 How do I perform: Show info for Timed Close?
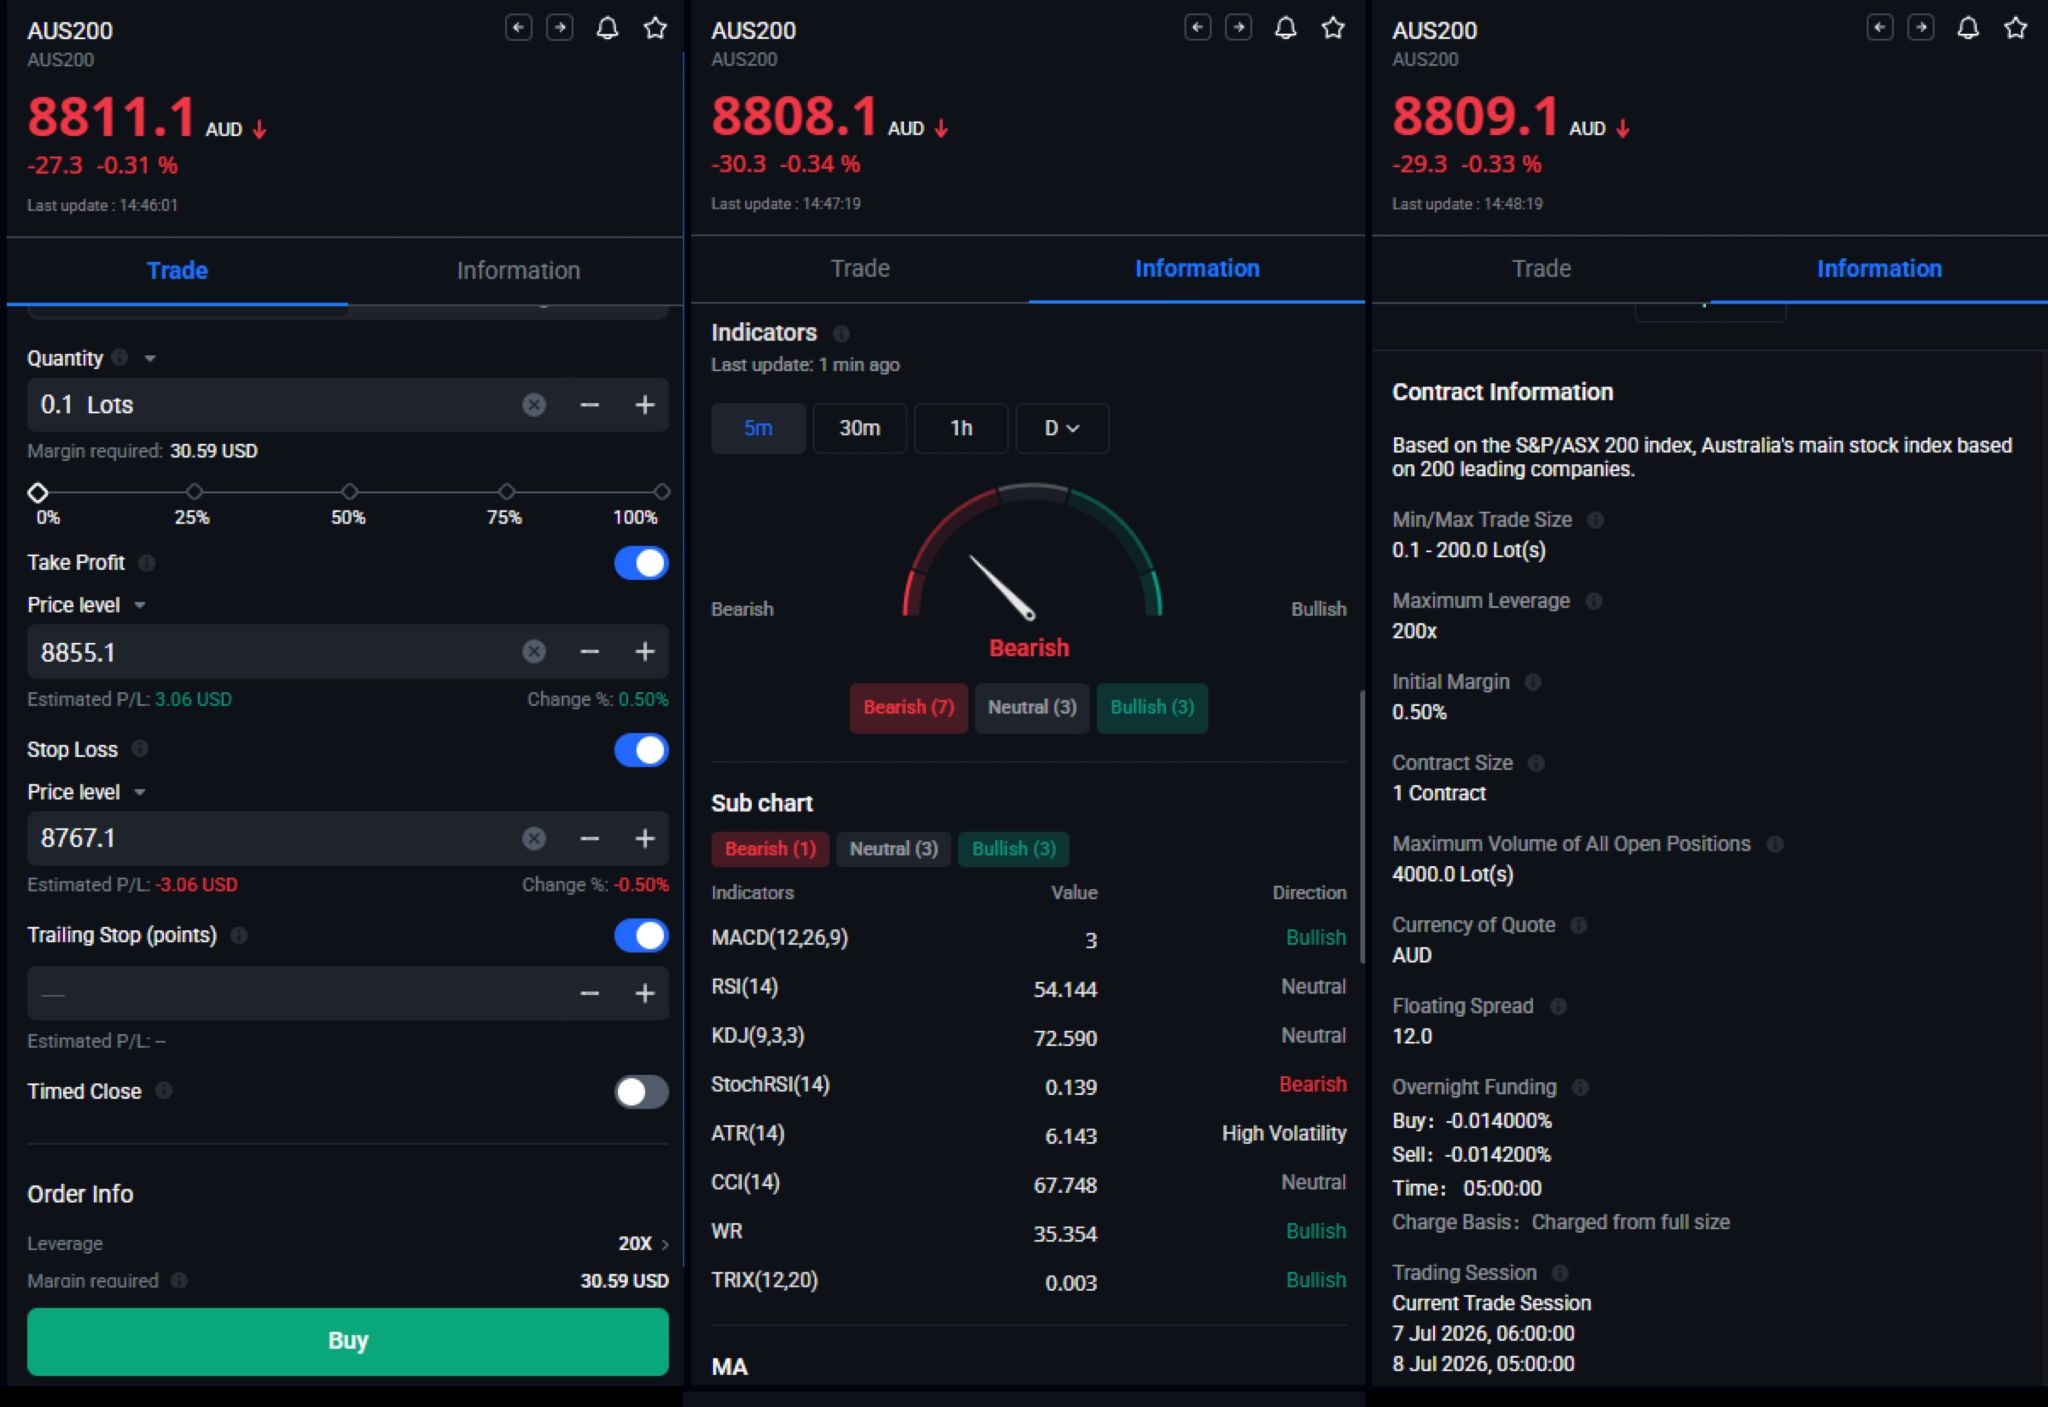click(x=164, y=1091)
